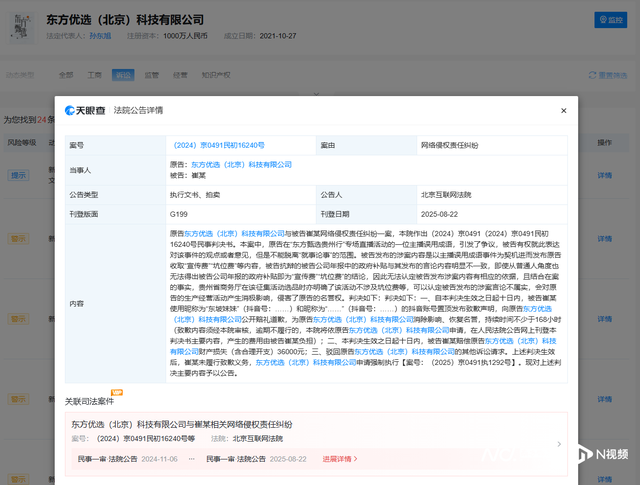640x485 pixels.
Task: Click the 提示 risk level badge
Action: click(x=18, y=176)
